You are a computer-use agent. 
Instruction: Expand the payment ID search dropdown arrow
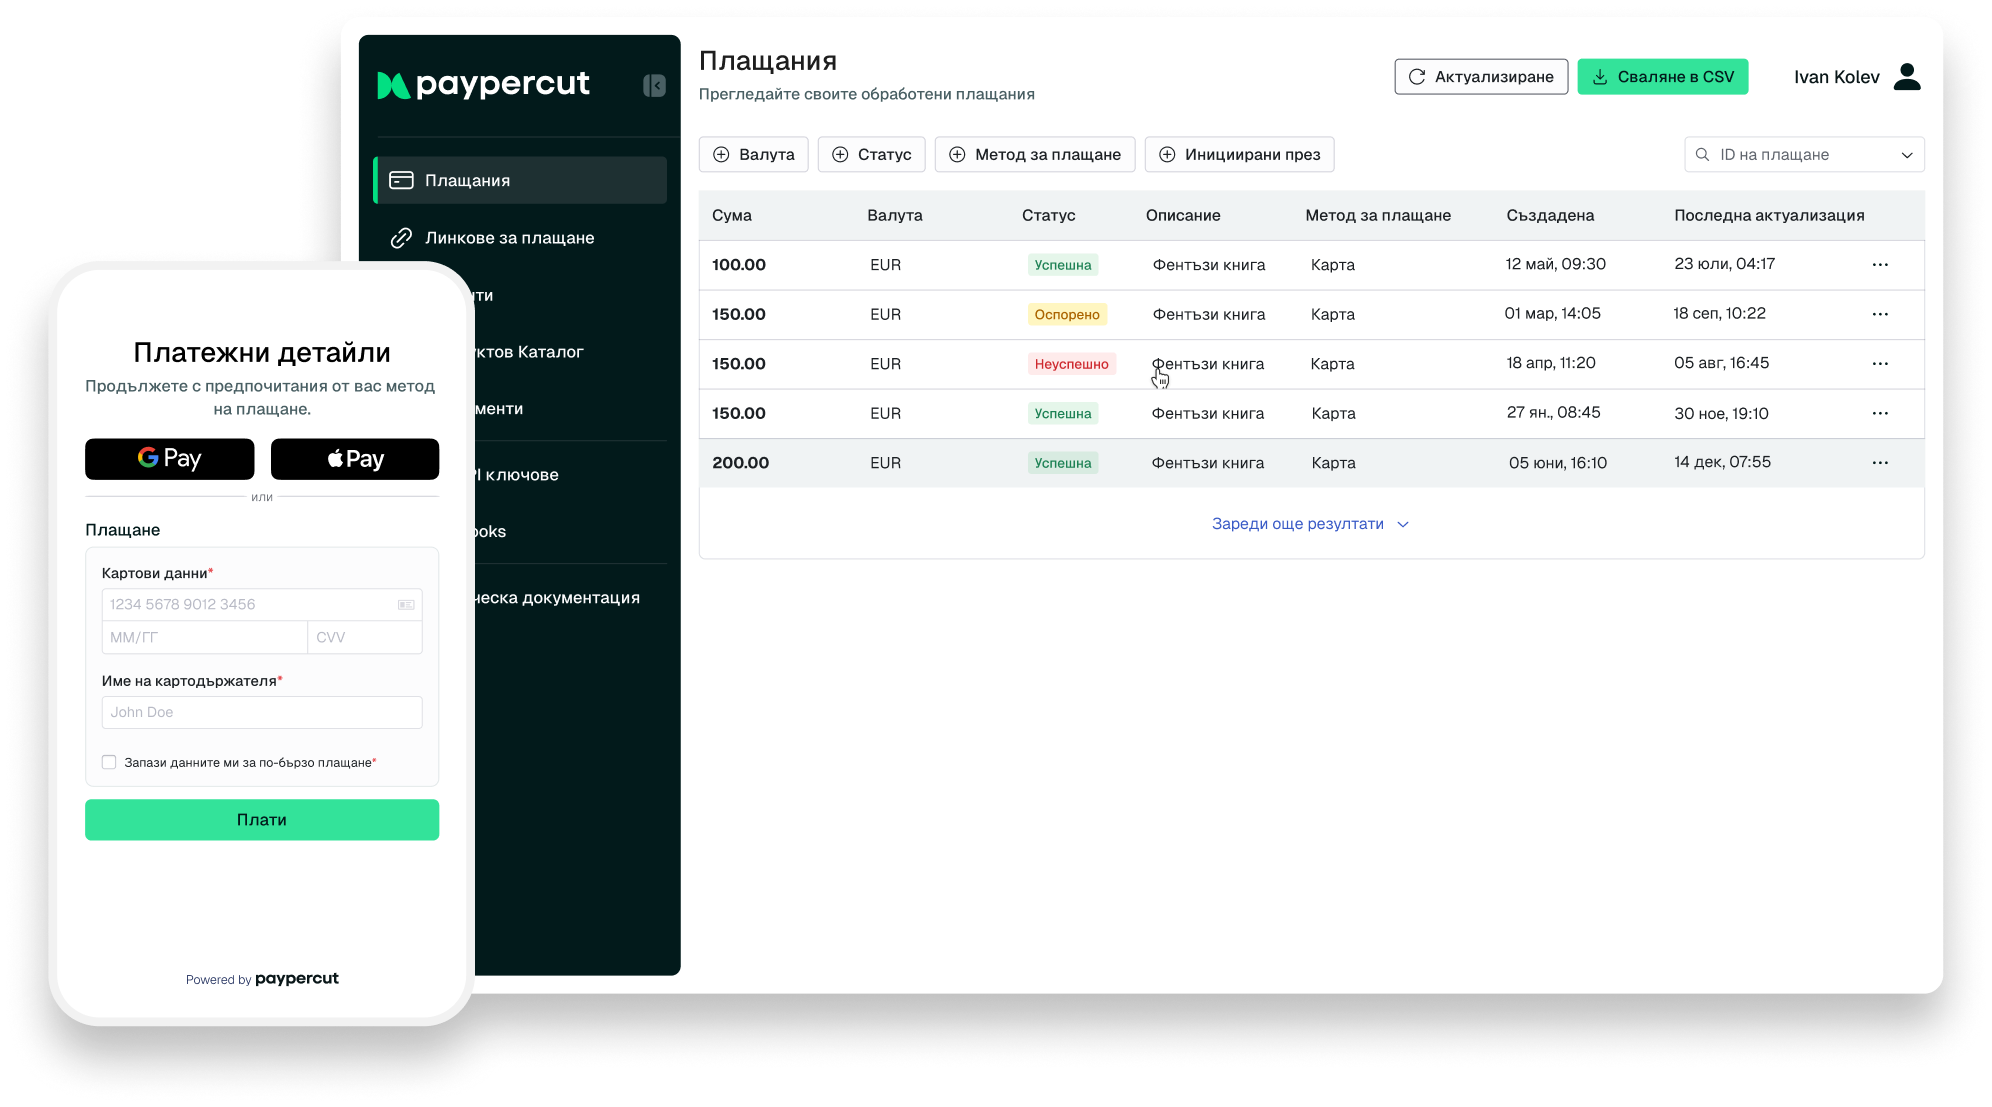click(x=1907, y=155)
